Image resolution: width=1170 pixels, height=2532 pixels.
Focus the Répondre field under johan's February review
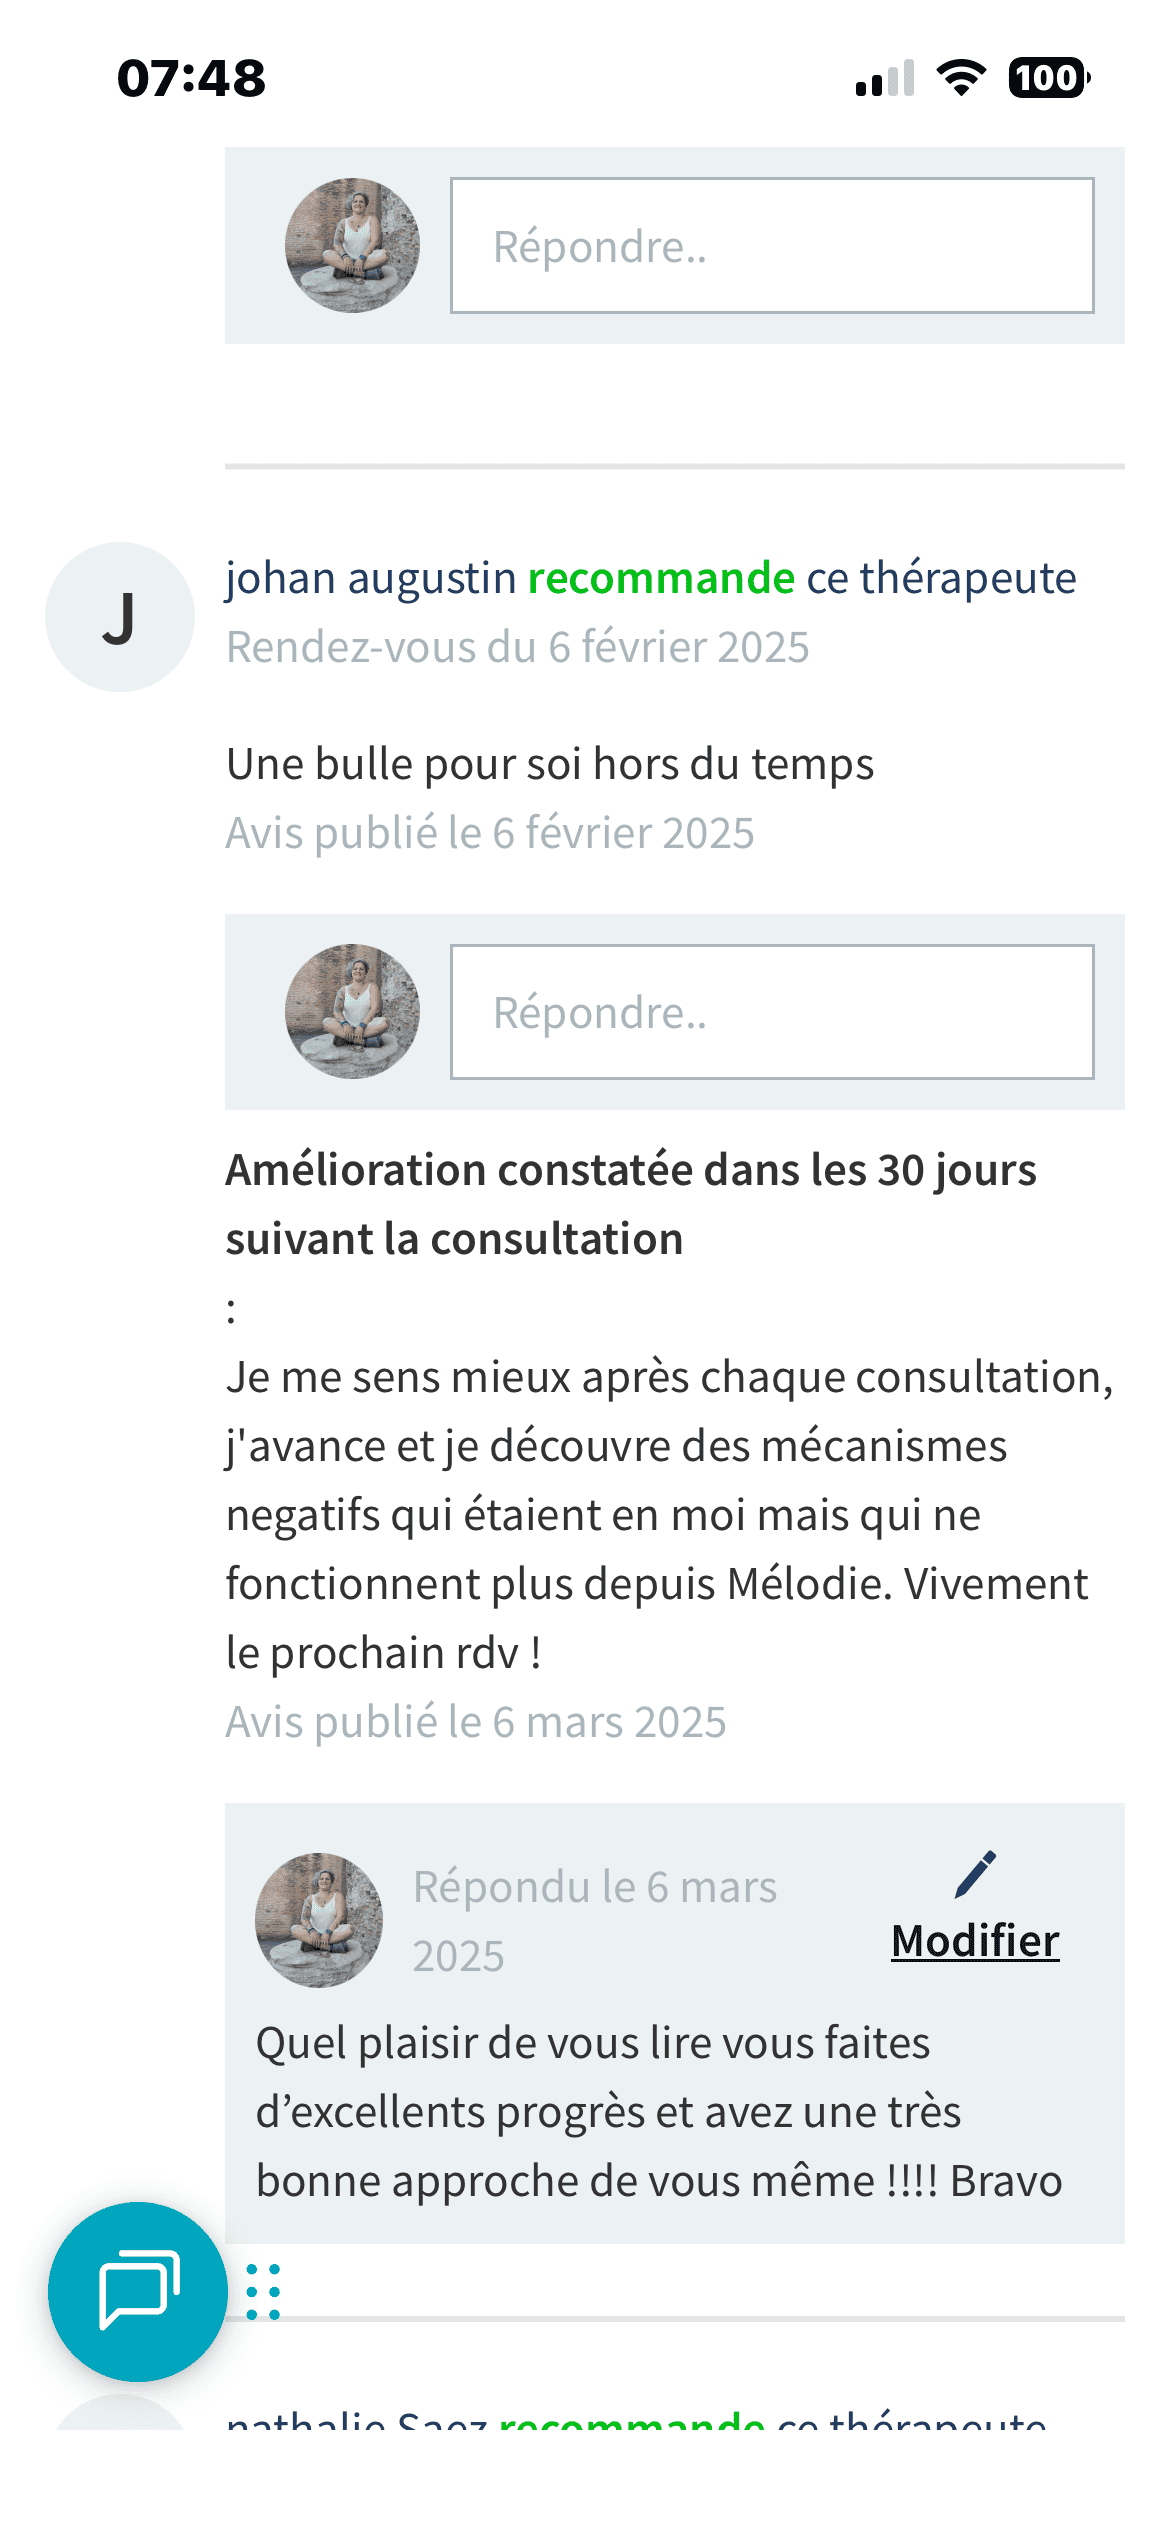click(x=771, y=1012)
